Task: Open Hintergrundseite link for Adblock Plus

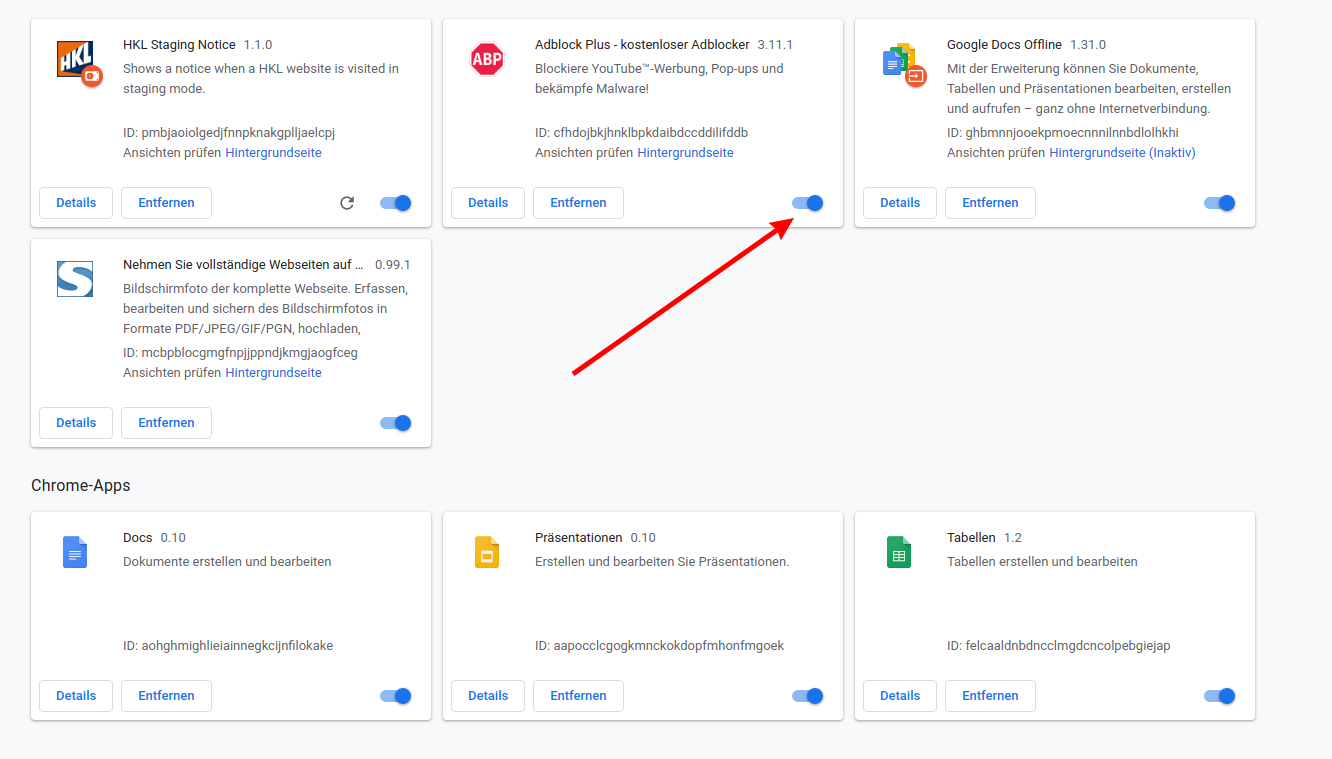Action: [685, 153]
